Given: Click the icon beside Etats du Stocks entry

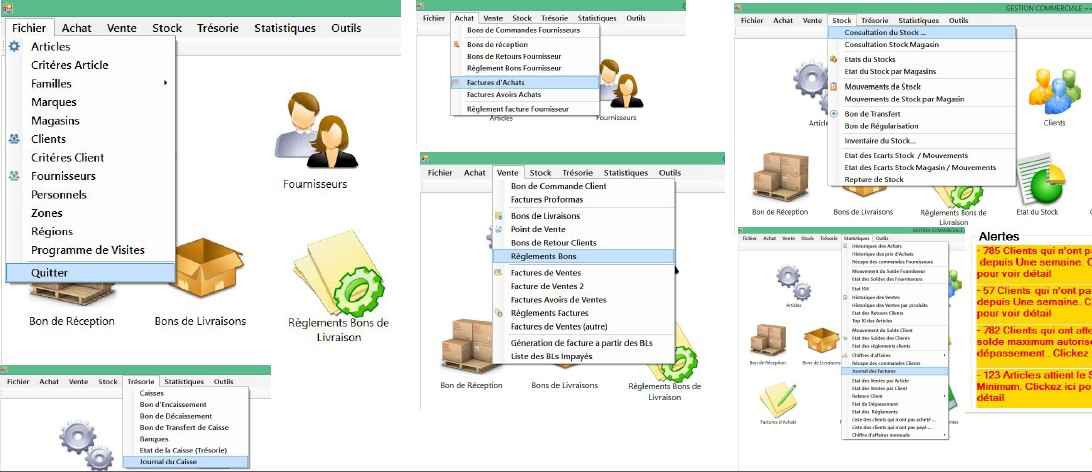Looking at the screenshot, I should click(835, 59).
